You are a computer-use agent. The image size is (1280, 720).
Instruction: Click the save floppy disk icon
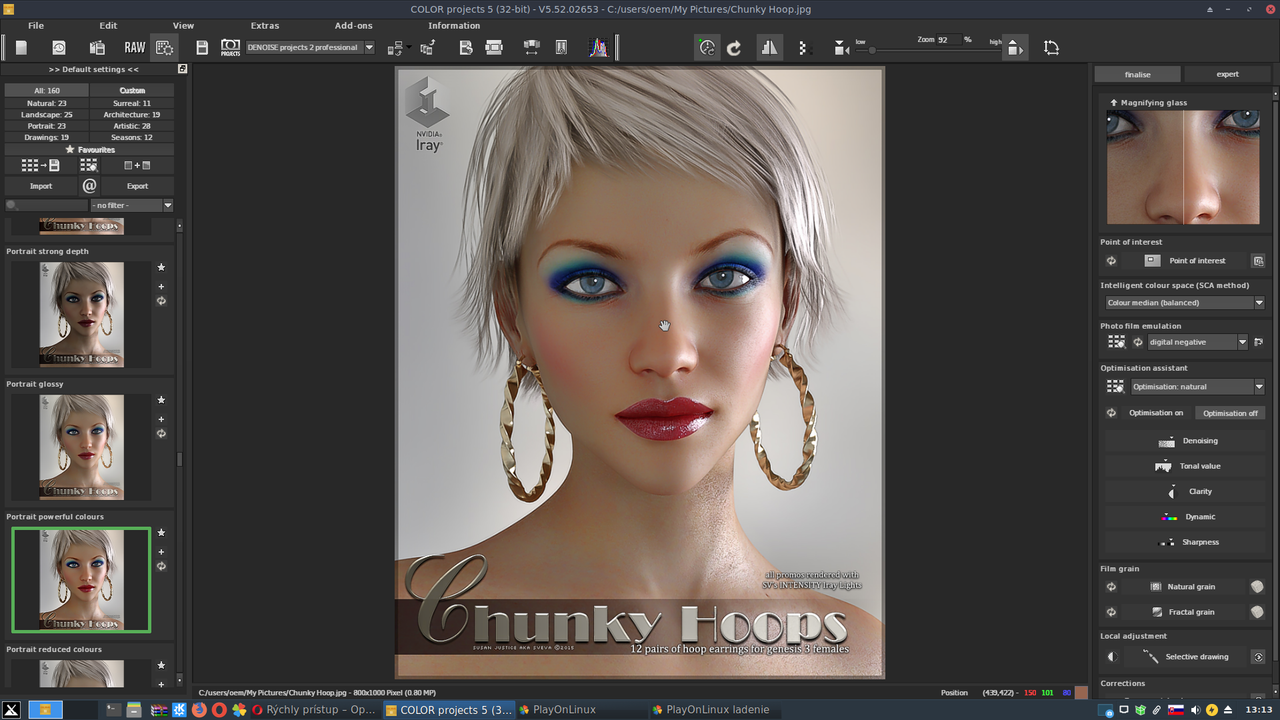tap(202, 47)
